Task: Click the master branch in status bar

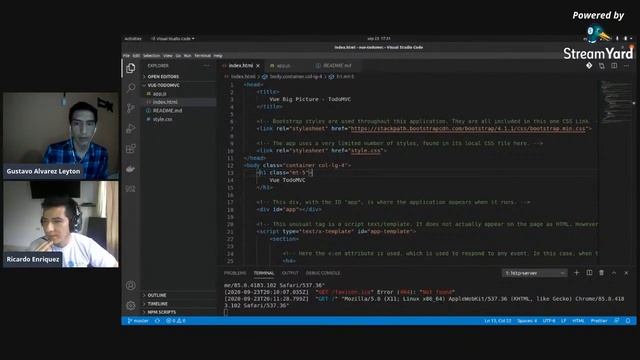Action: pyautogui.click(x=138, y=321)
